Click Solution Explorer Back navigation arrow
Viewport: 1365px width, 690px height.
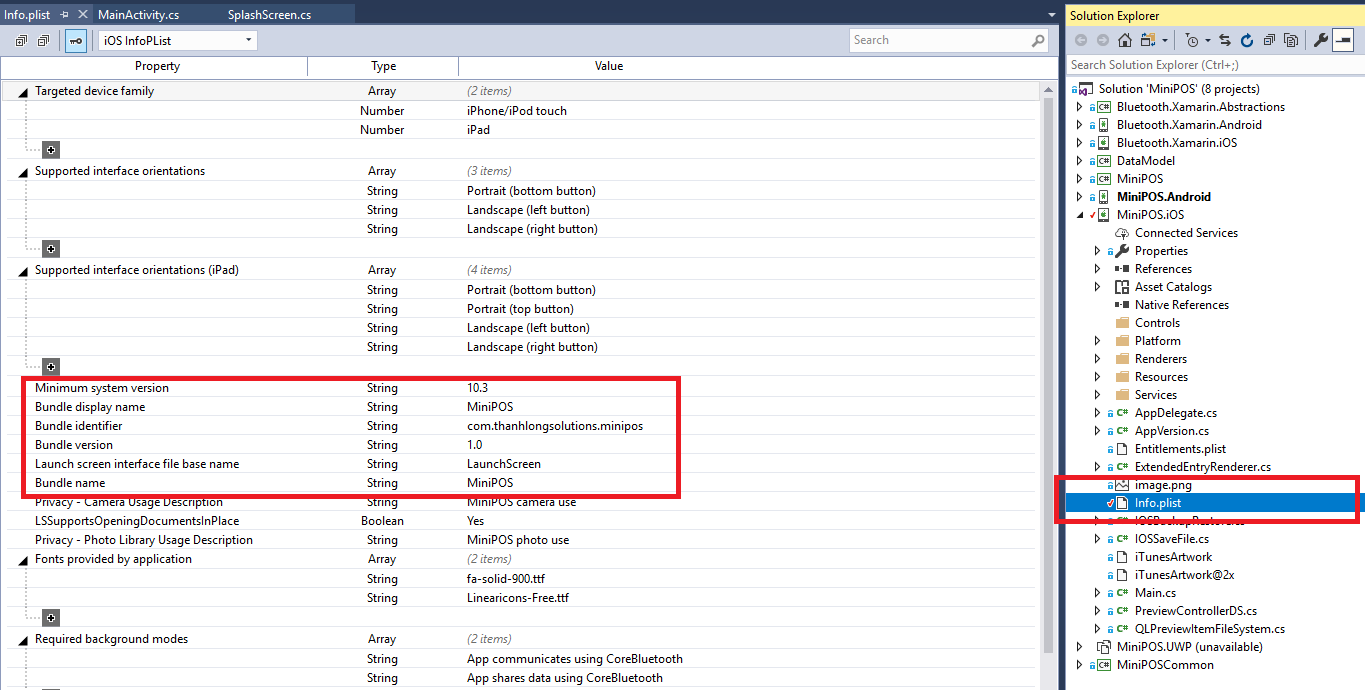point(1081,40)
